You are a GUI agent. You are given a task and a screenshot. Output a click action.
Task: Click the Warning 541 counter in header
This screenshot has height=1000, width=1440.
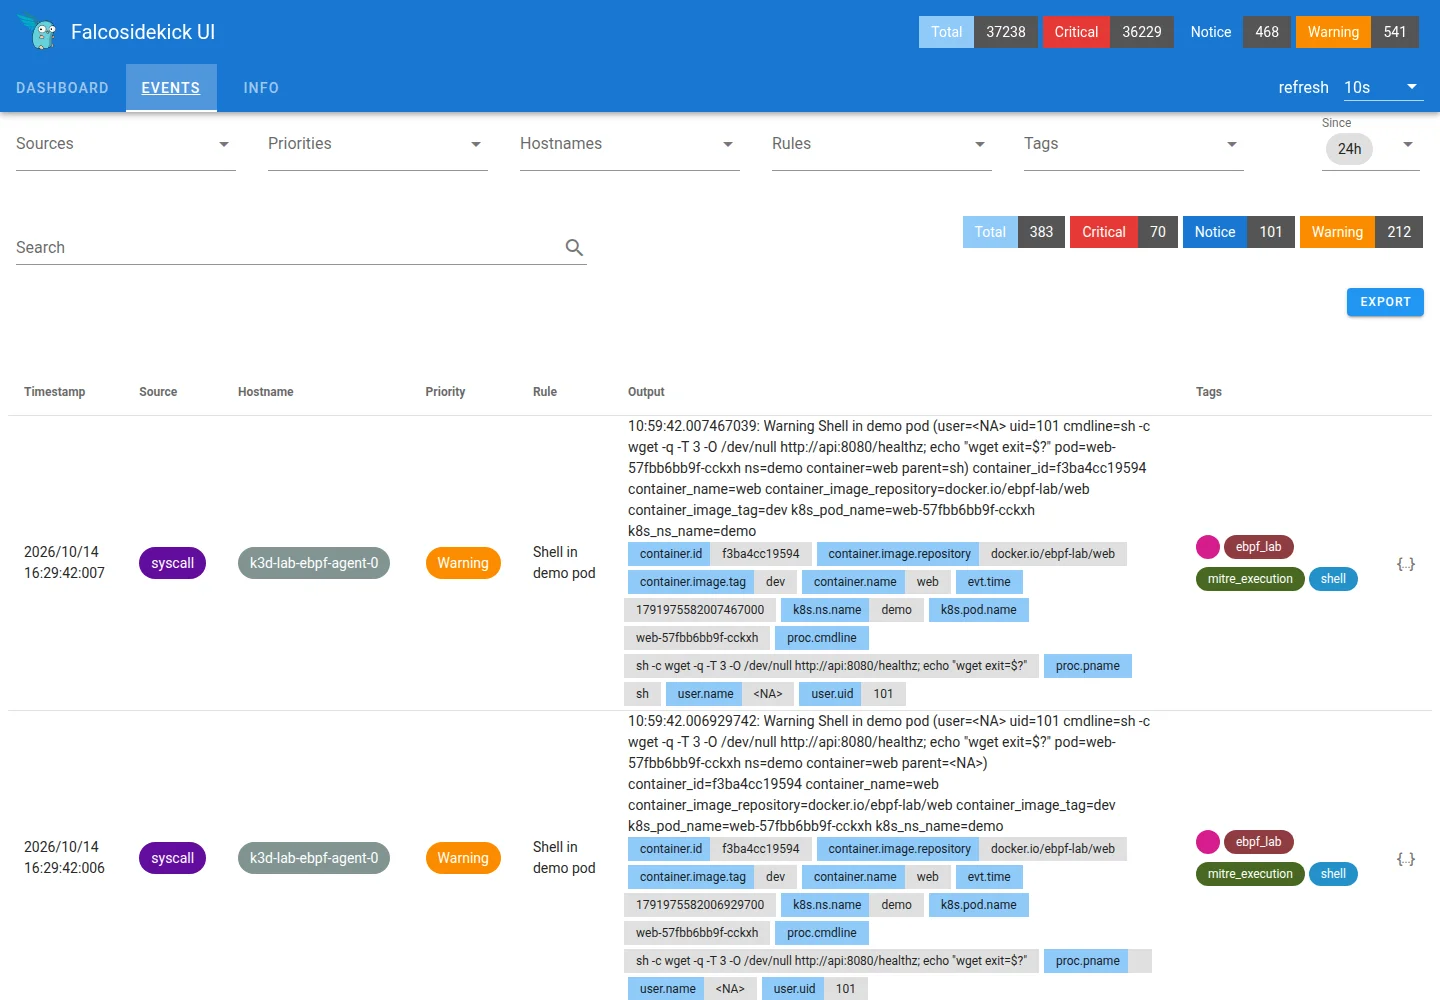1357,32
